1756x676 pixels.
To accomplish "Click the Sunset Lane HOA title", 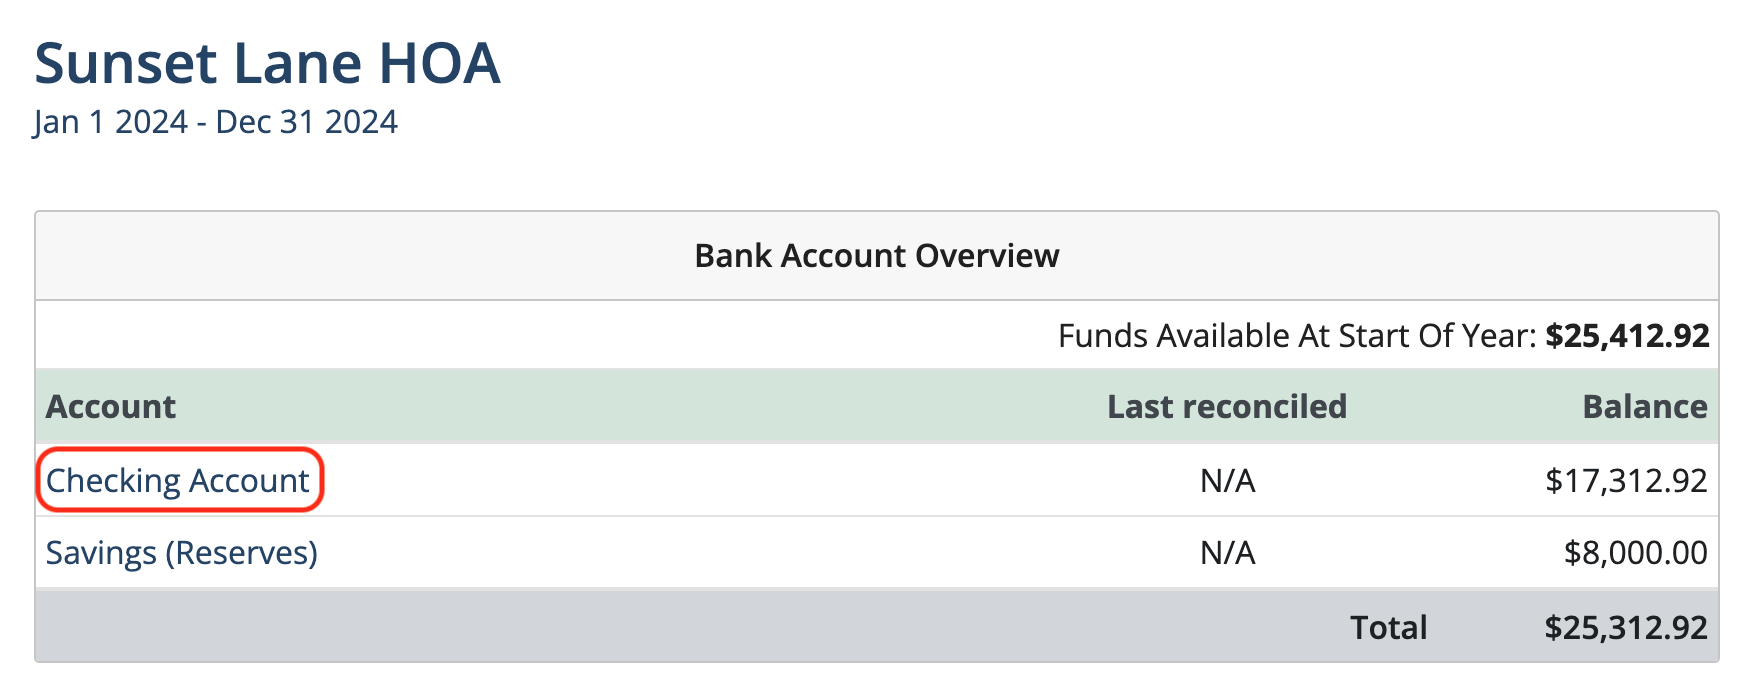I will pos(267,63).
